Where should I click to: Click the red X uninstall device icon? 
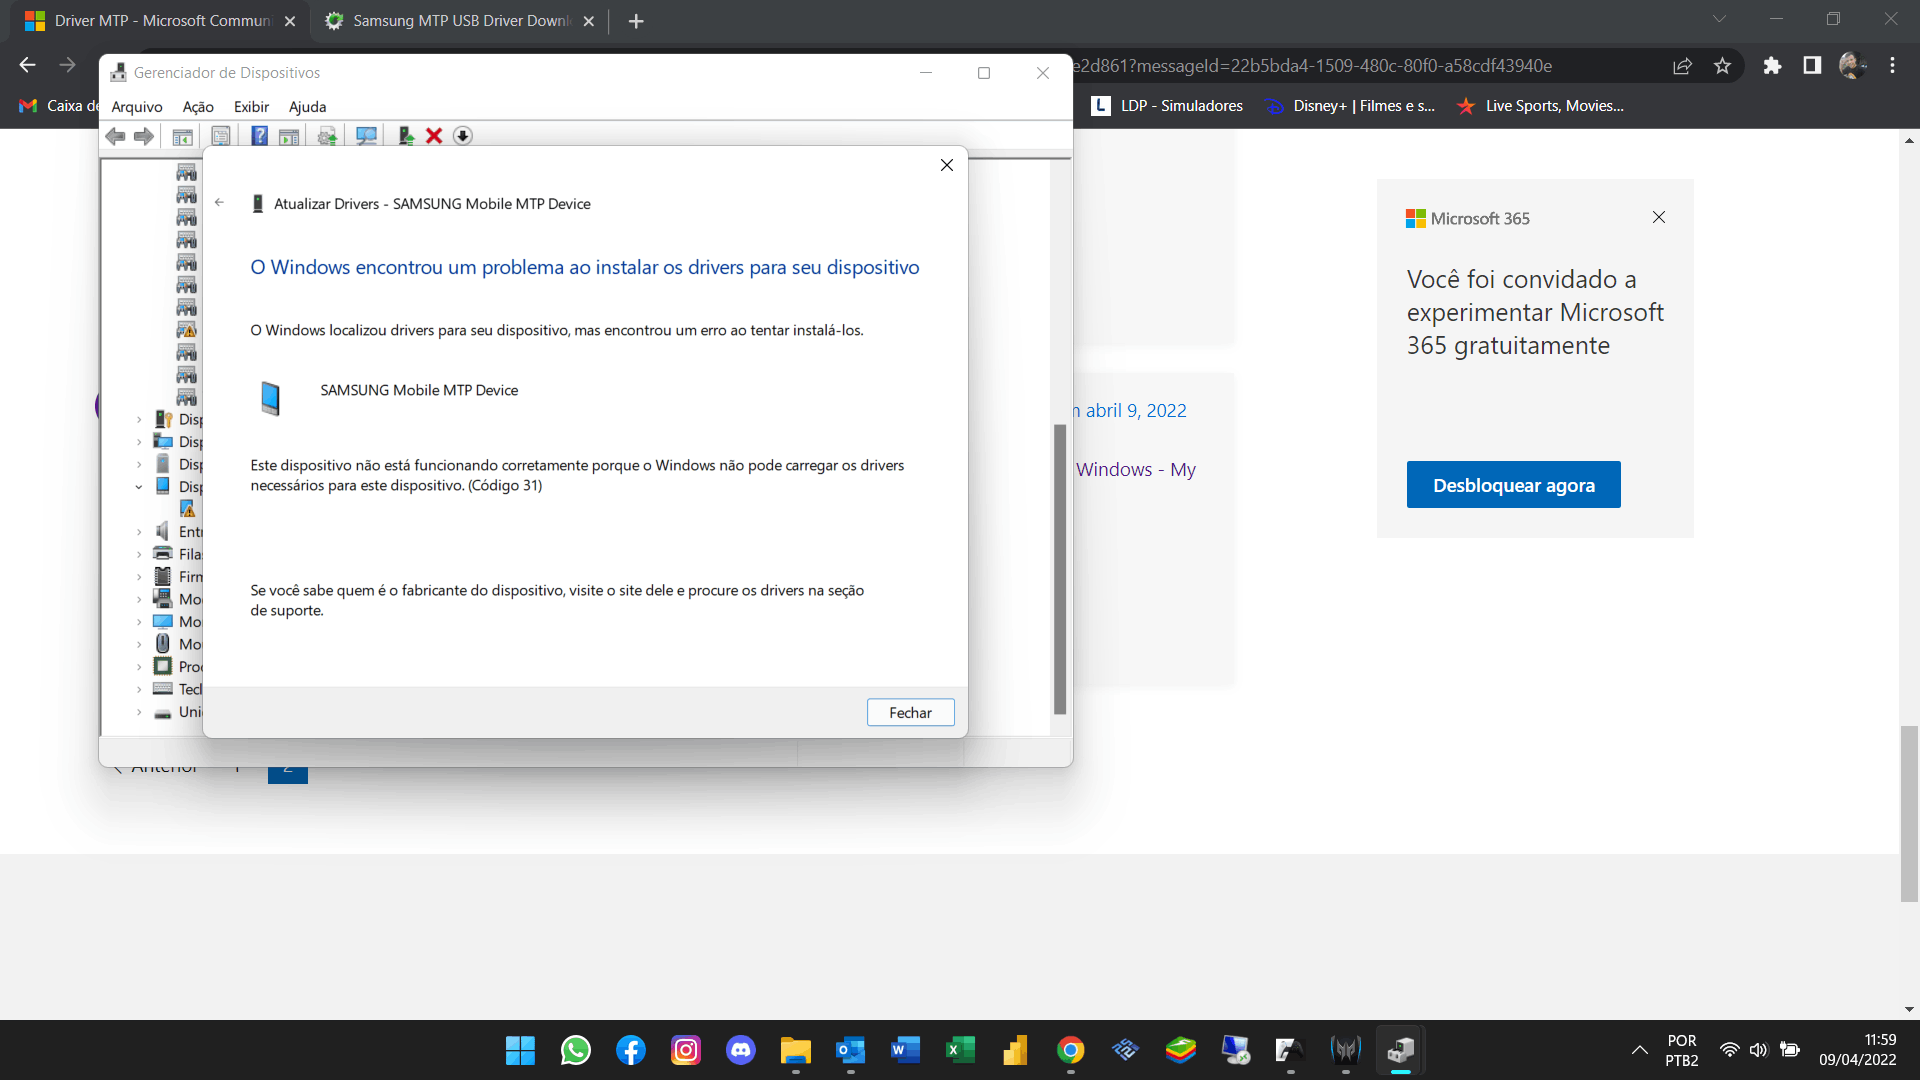tap(434, 136)
